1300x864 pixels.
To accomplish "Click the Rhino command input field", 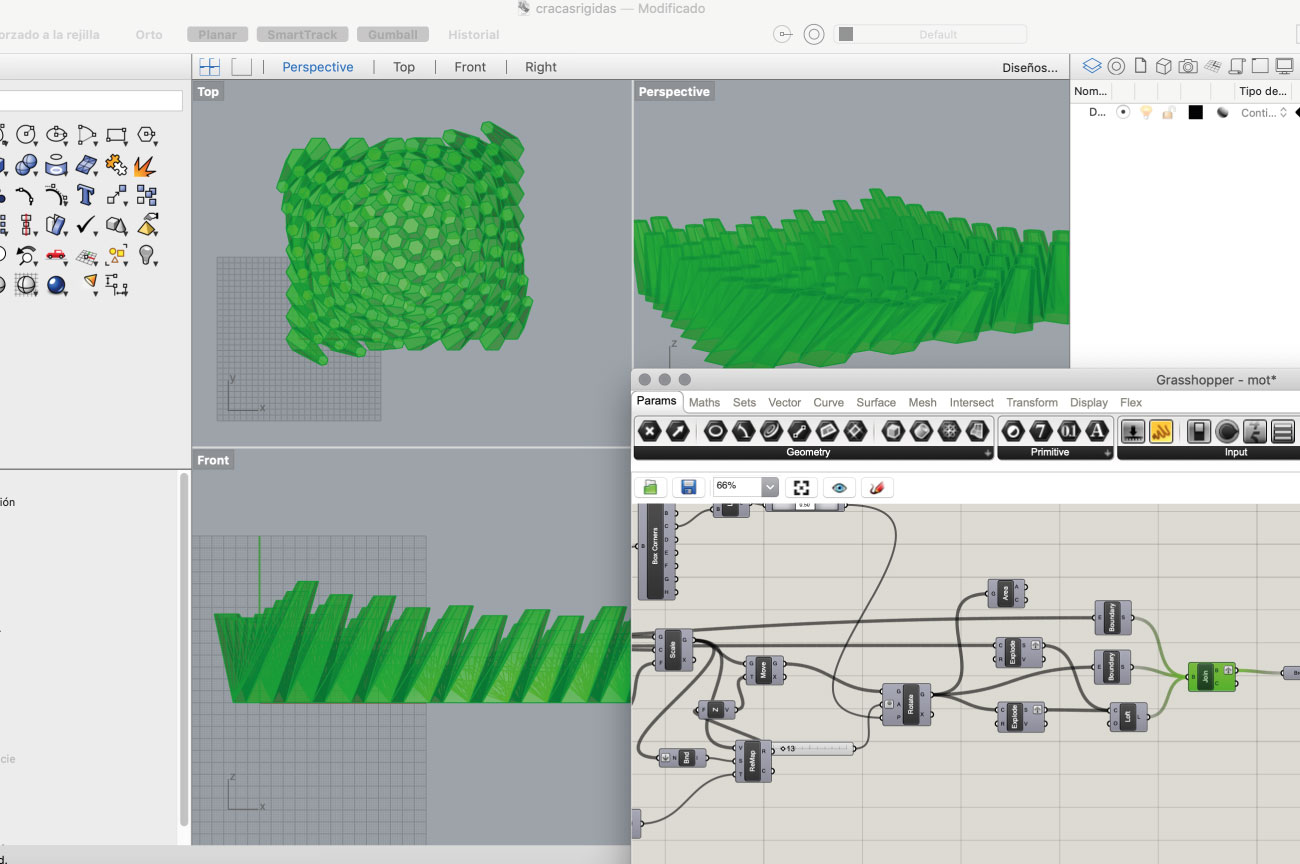I will point(90,101).
